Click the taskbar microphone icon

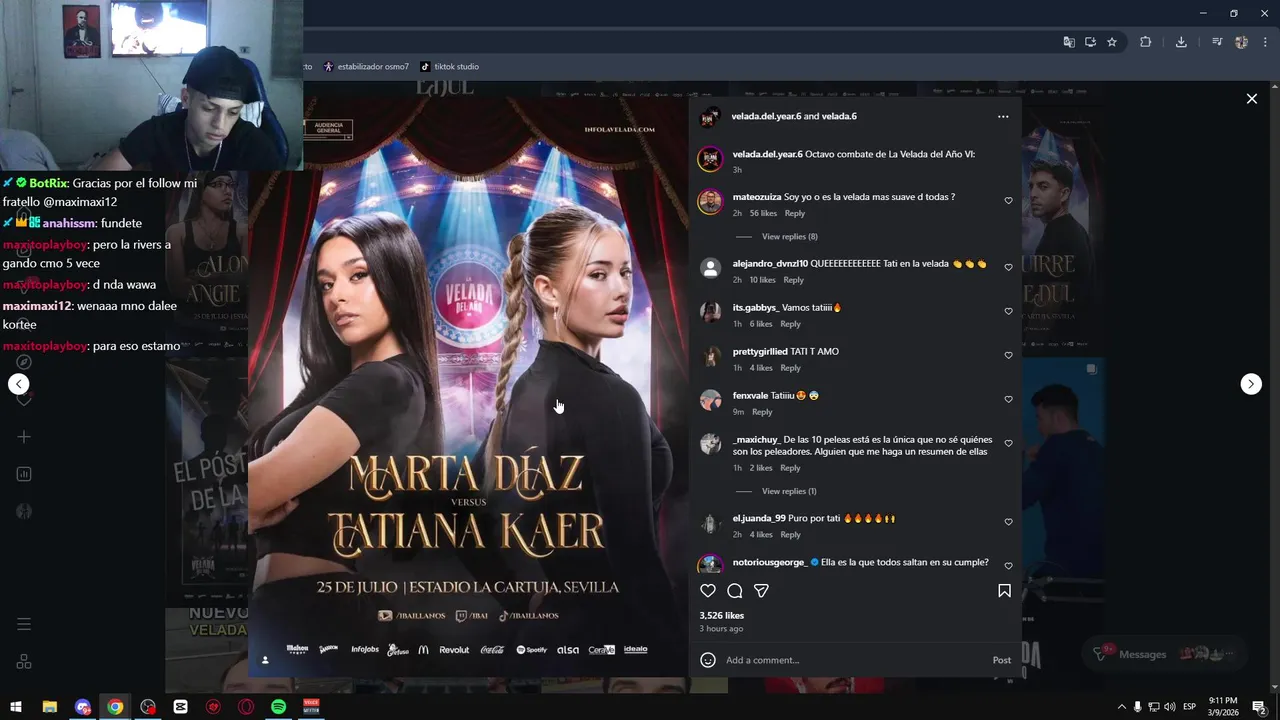click(1137, 707)
